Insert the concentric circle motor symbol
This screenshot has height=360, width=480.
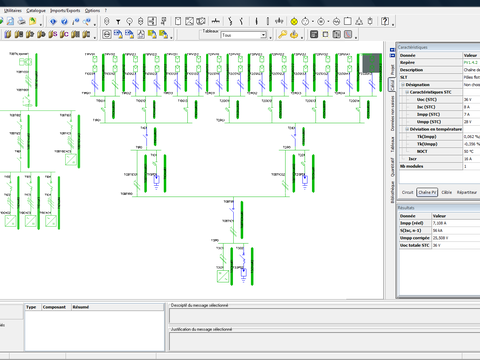coord(321,22)
